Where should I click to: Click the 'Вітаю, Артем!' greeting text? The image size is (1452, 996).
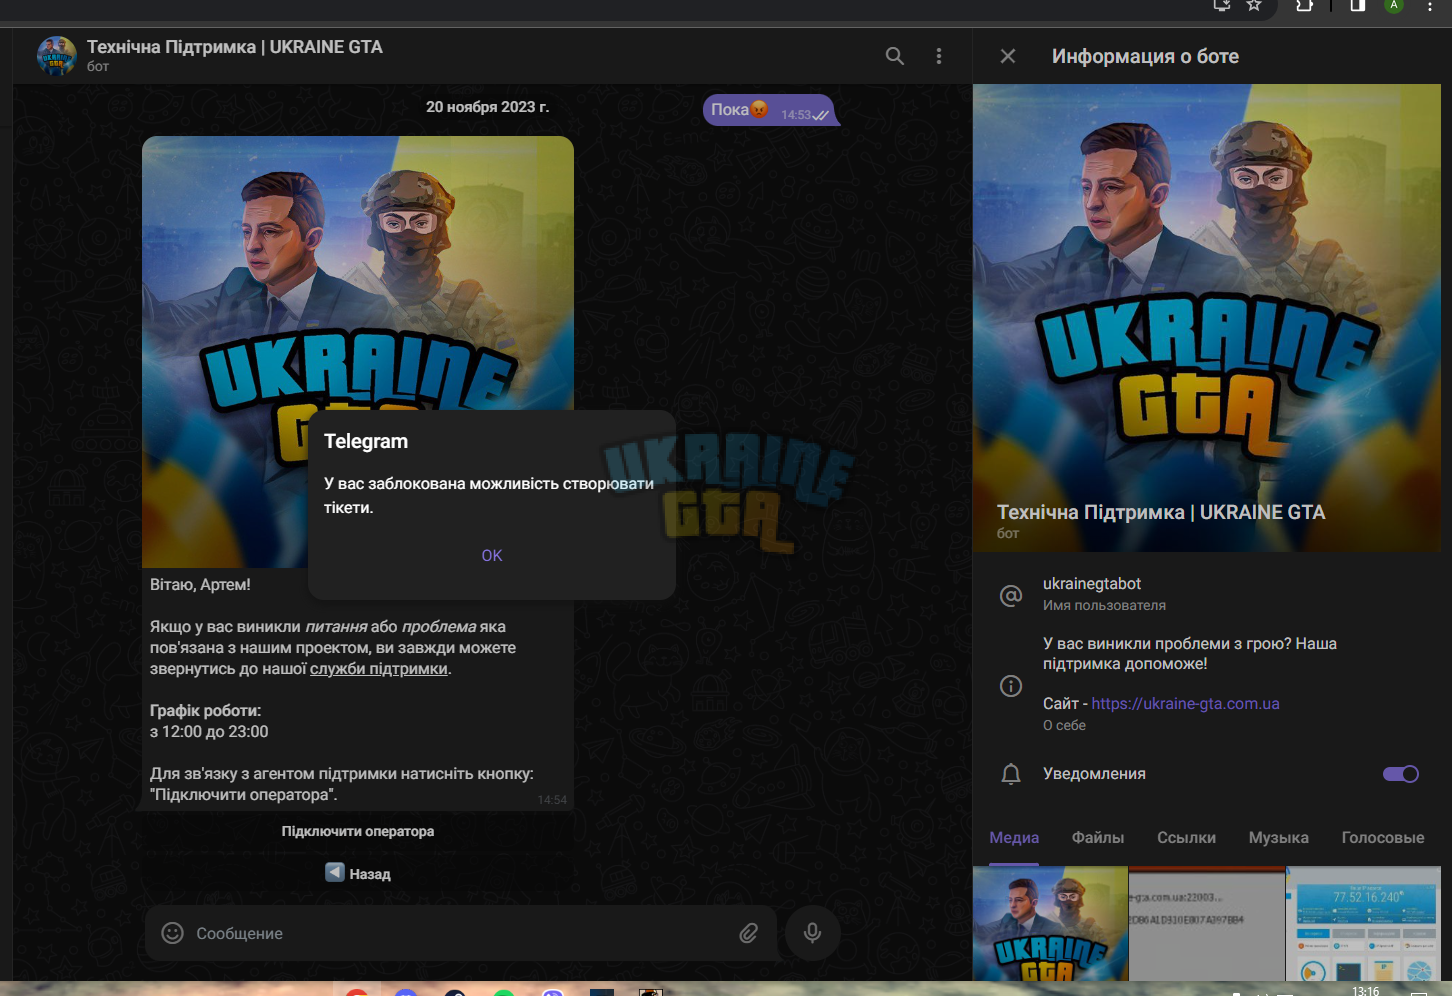pyautogui.click(x=200, y=585)
